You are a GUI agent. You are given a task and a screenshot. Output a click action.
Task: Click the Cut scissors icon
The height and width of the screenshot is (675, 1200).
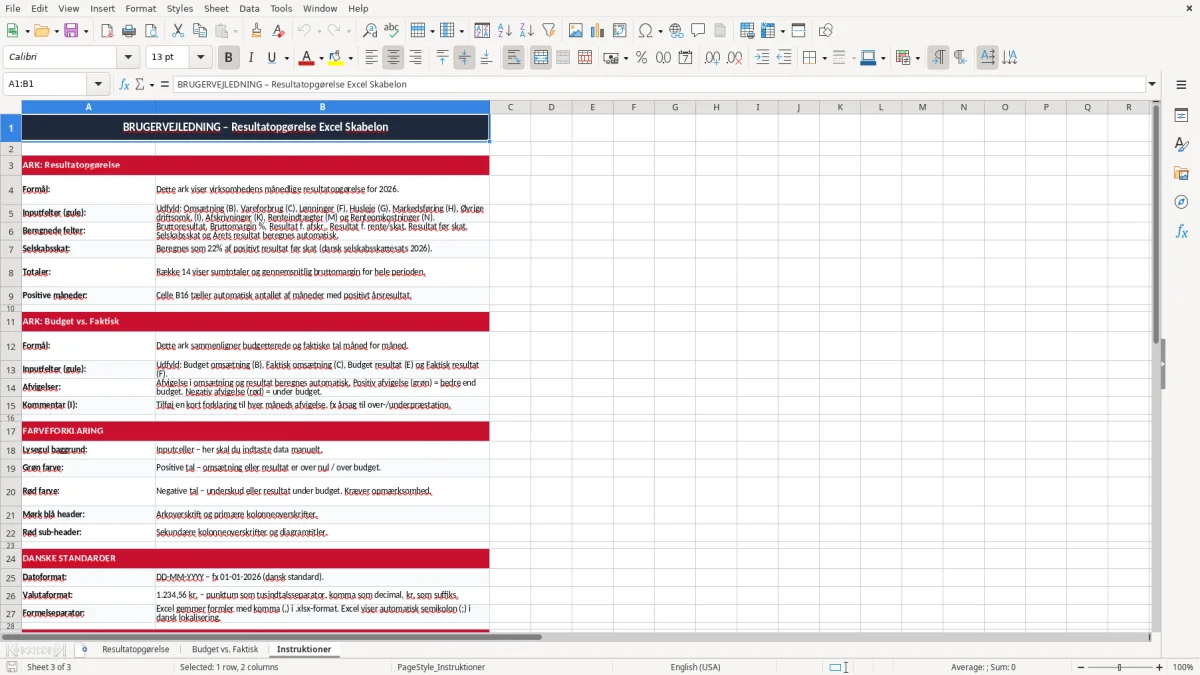pos(178,31)
